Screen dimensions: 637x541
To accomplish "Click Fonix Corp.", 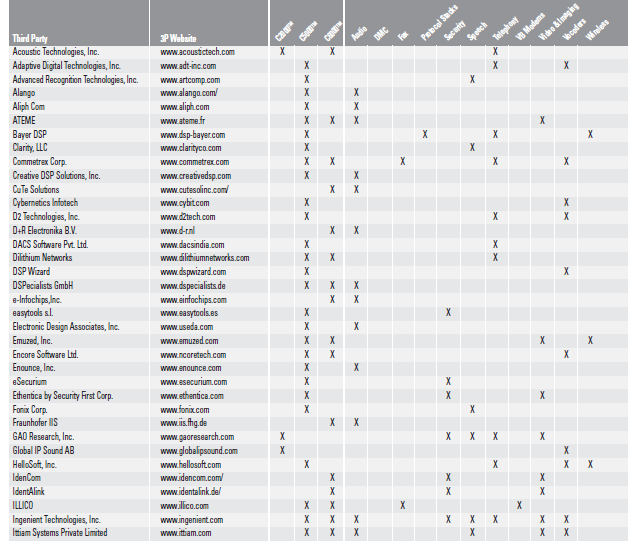I will [x=30, y=409].
